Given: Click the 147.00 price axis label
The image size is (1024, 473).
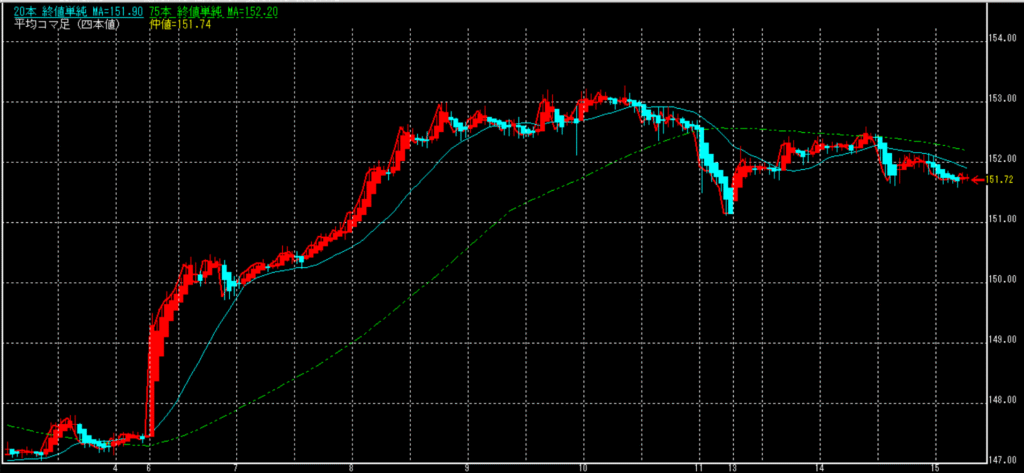Looking at the screenshot, I should (x=1001, y=459).
